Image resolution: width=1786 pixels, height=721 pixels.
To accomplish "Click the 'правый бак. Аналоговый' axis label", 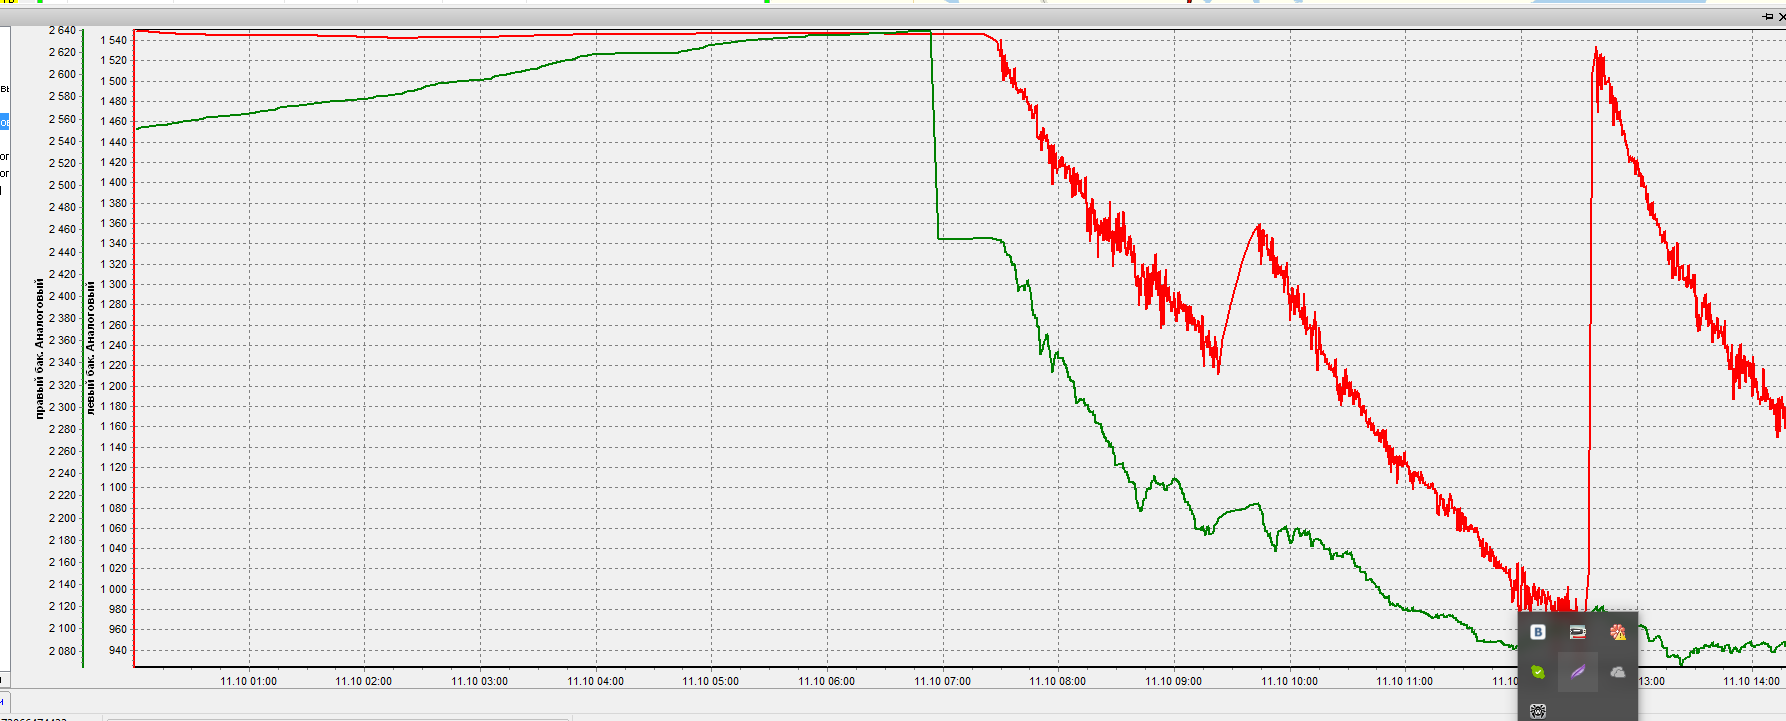I will tap(40, 348).
